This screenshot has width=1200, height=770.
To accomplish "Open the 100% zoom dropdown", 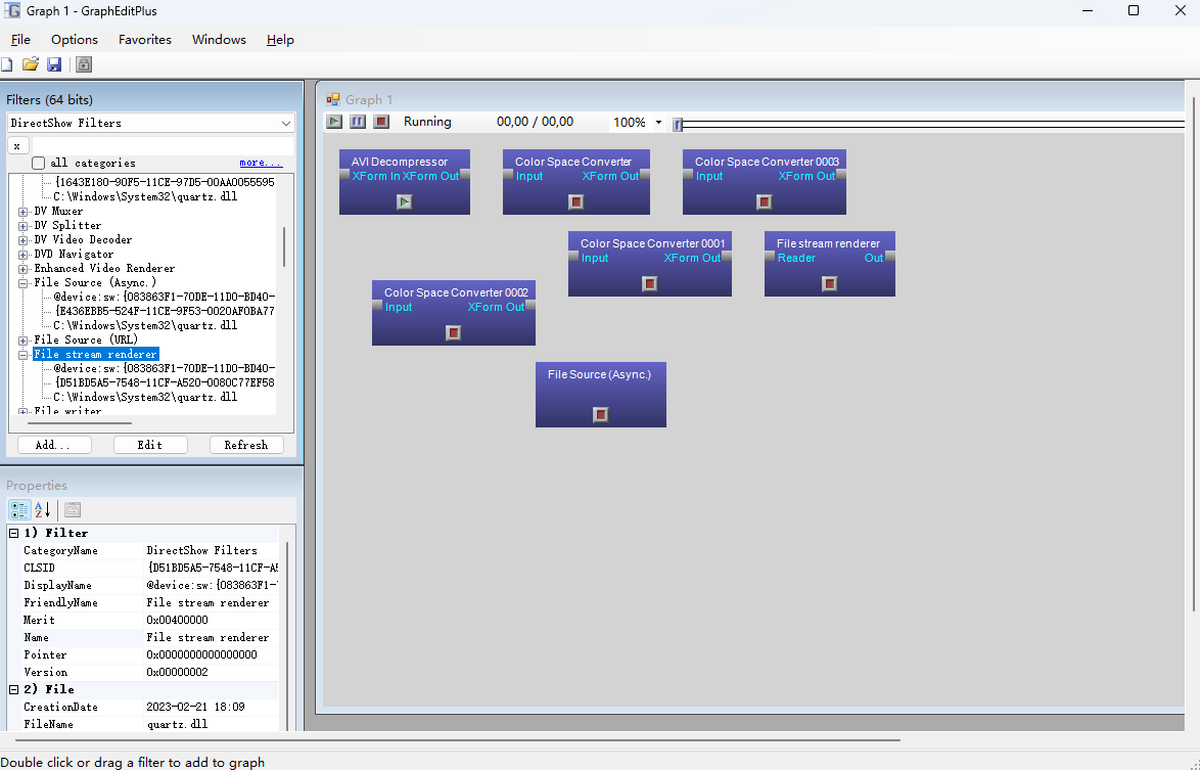I will [x=658, y=123].
